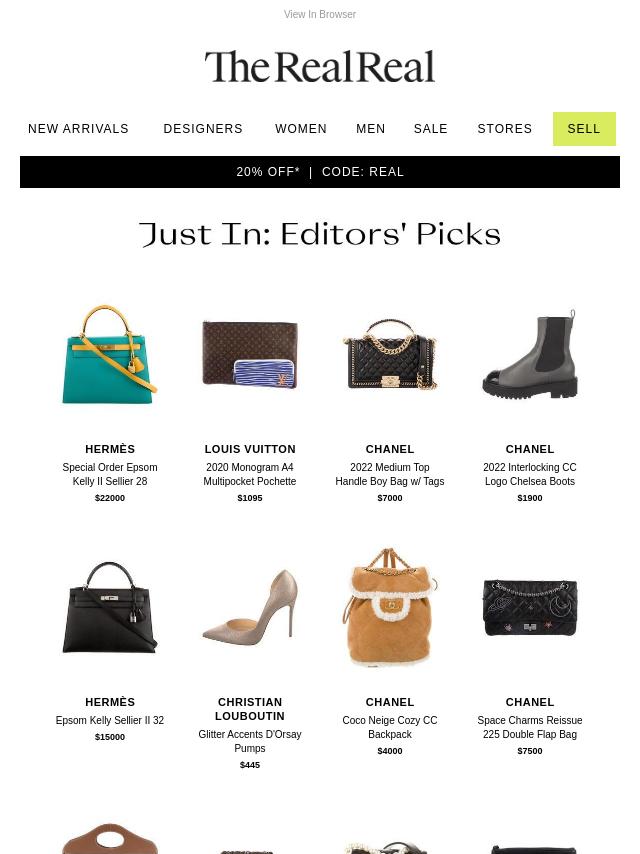Screen dimensions: 640x854
Task: Open The RealReal logo
Action: point(320,66)
